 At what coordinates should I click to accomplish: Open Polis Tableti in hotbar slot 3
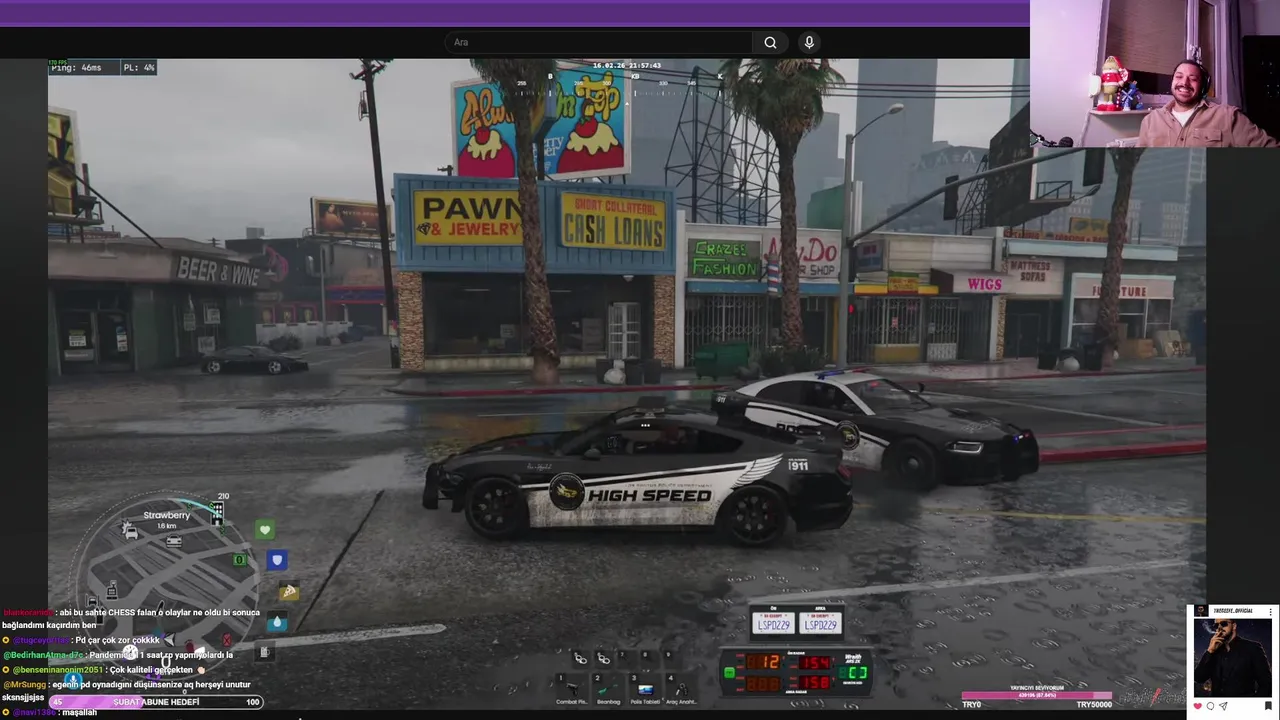[645, 690]
